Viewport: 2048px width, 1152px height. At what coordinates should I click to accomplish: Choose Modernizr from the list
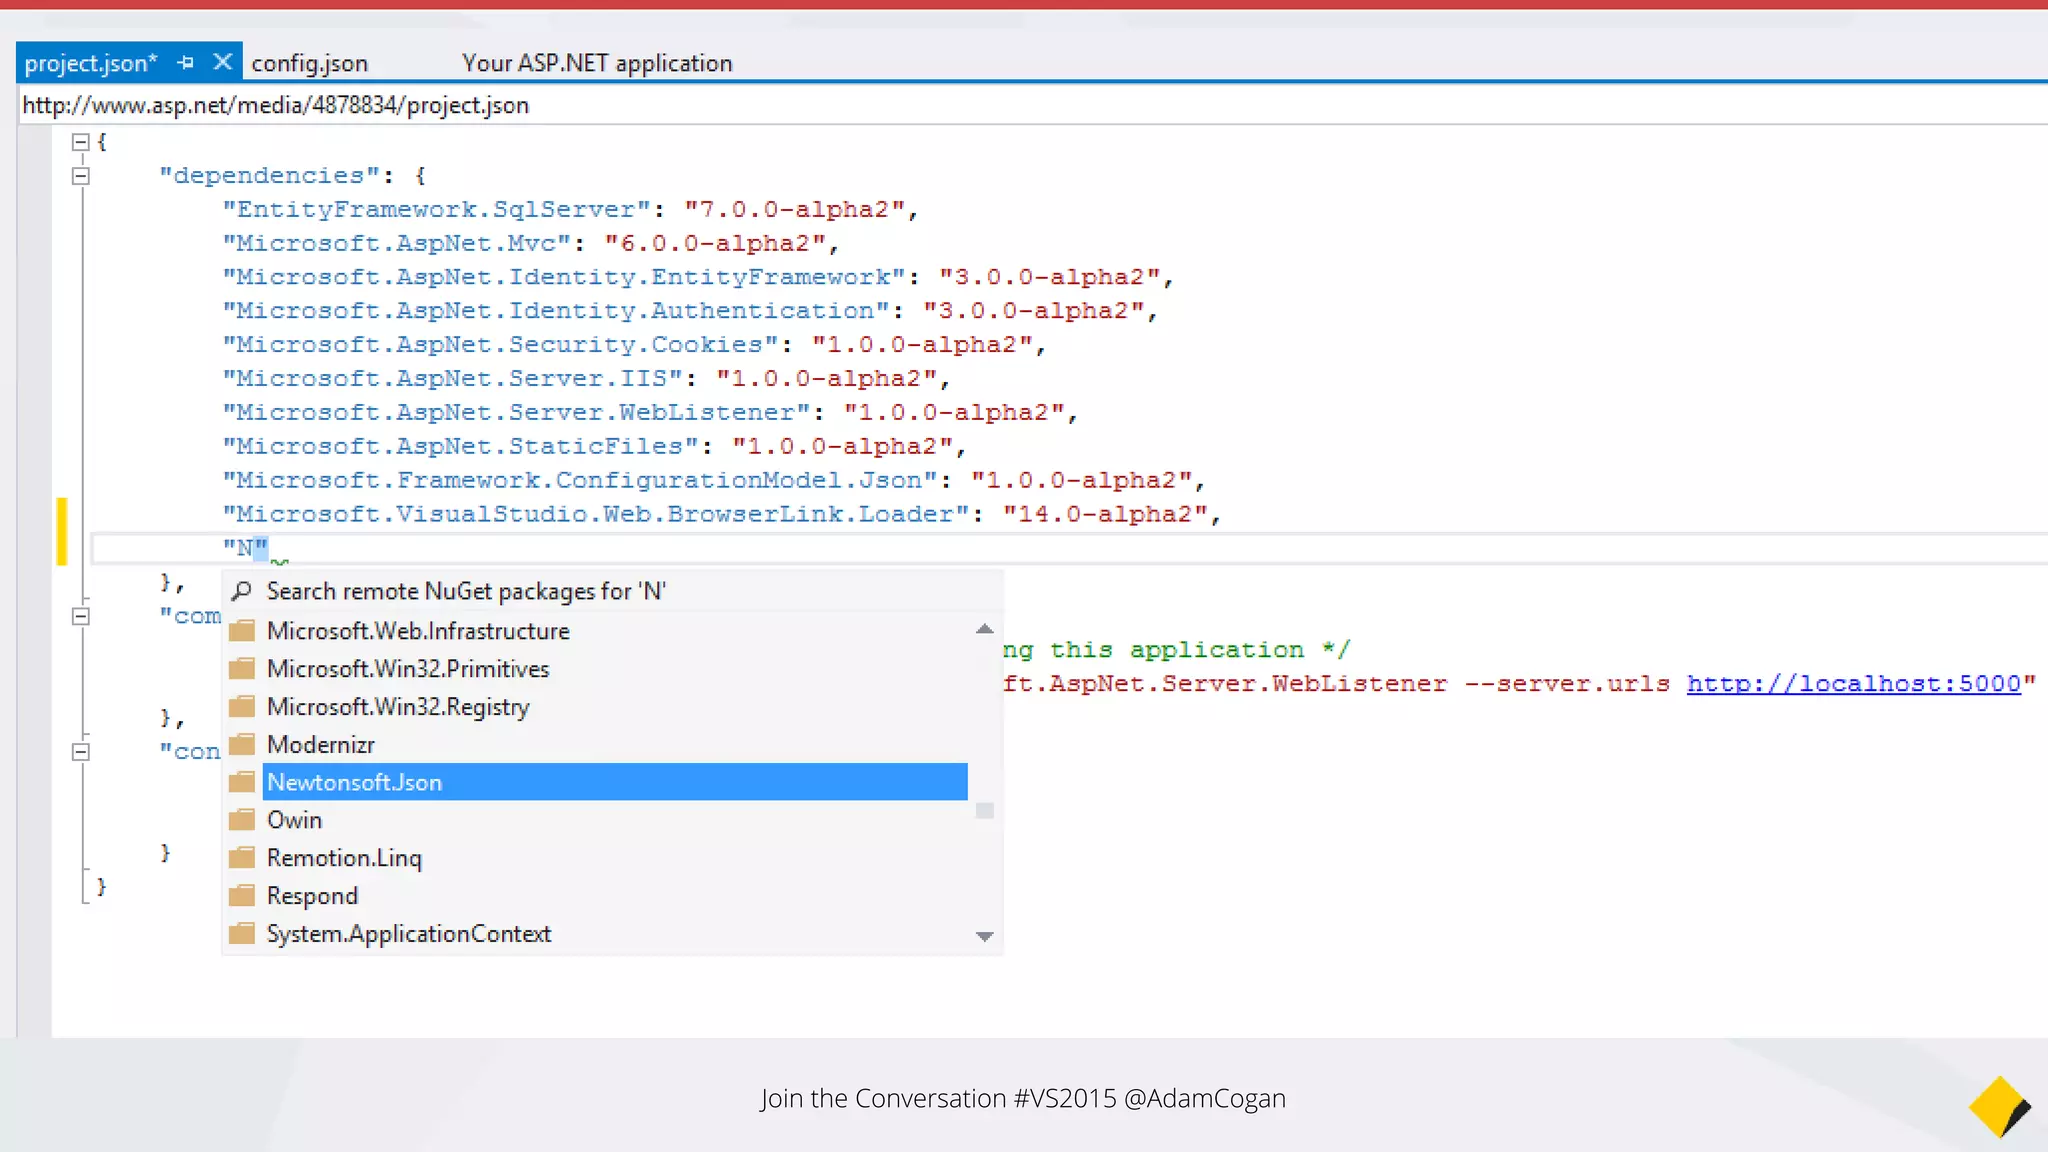coord(321,745)
